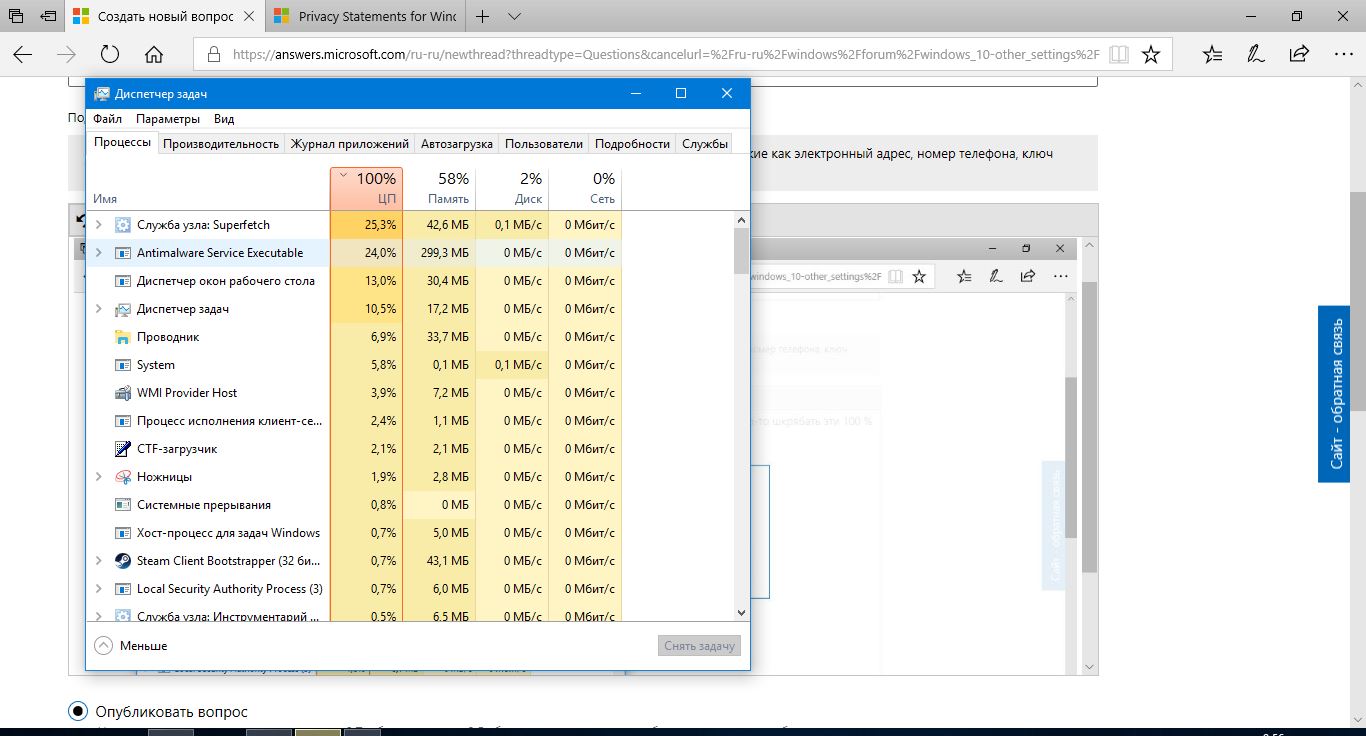Click the Хост-процесс для задач Windows icon
The image size is (1366, 736).
coord(123,533)
